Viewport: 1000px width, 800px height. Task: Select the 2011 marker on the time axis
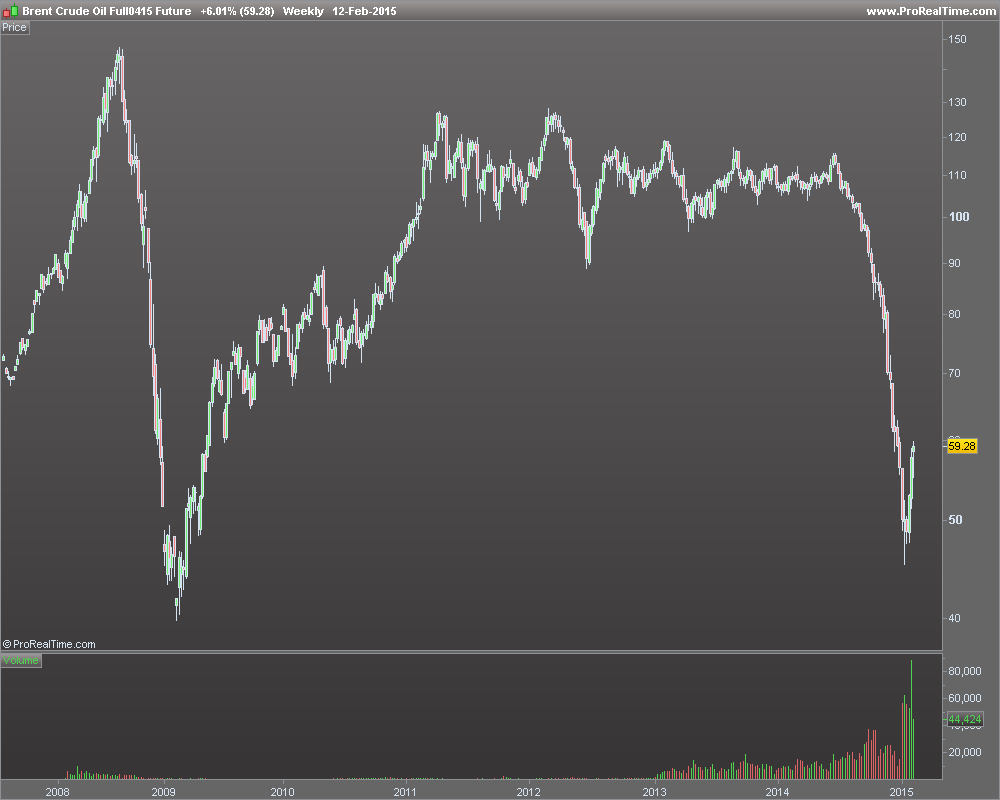pyautogui.click(x=405, y=792)
